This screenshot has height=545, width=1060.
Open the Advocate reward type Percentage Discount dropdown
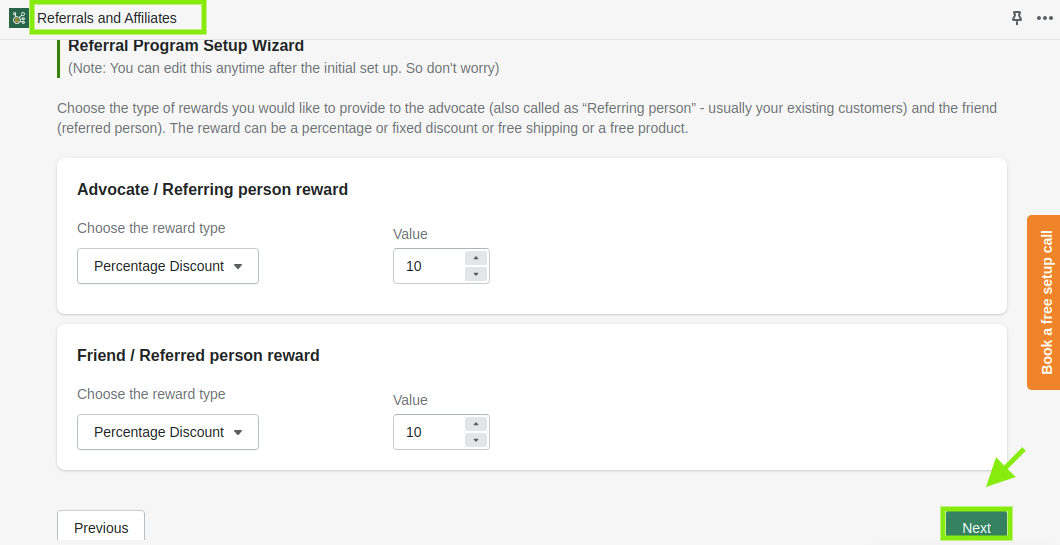[x=168, y=266]
